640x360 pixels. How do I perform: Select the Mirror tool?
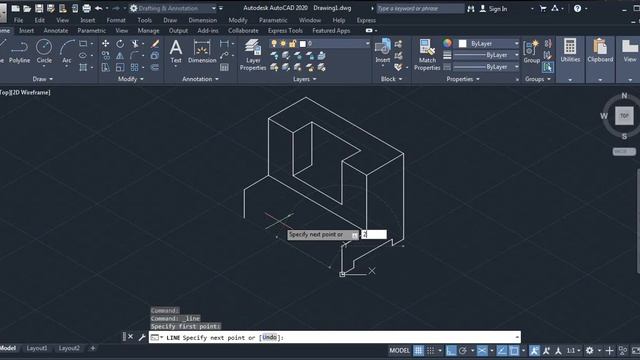click(120, 56)
